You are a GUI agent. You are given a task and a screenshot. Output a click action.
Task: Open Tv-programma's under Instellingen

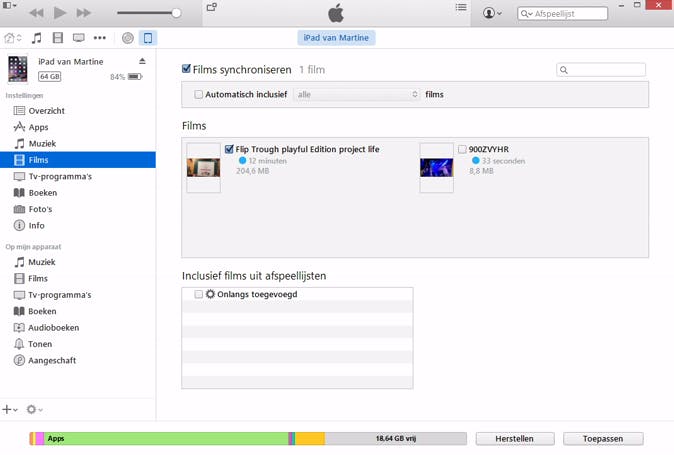click(x=78, y=176)
